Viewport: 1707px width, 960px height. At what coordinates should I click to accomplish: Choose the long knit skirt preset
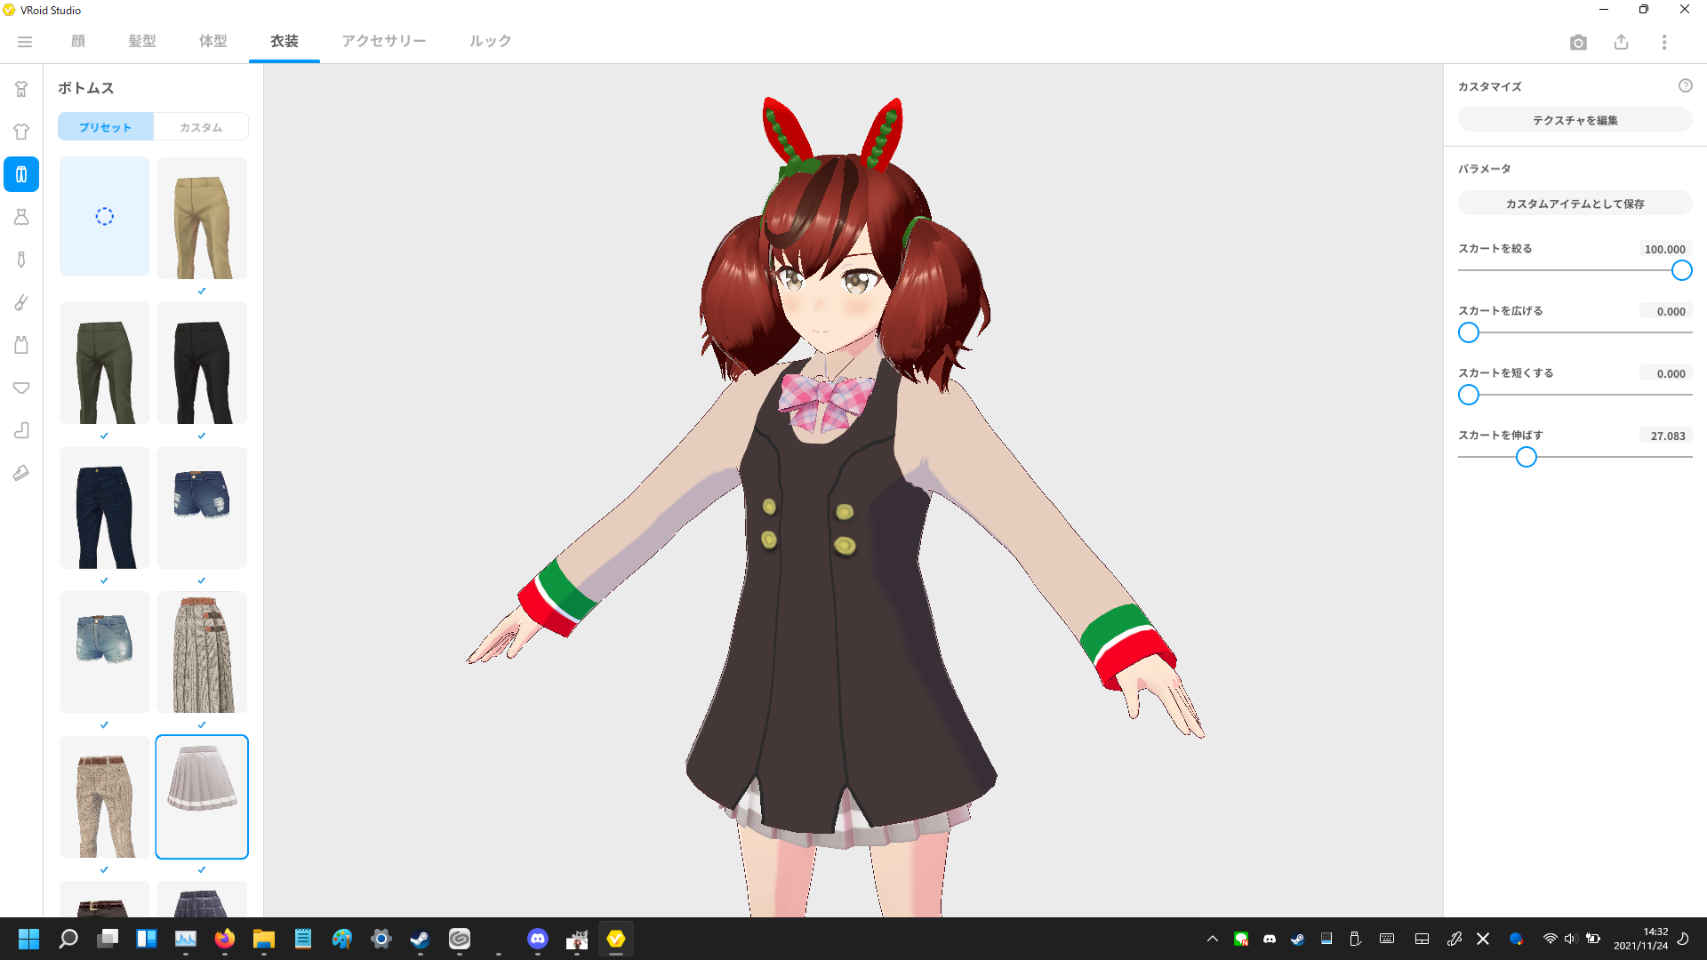click(x=202, y=652)
